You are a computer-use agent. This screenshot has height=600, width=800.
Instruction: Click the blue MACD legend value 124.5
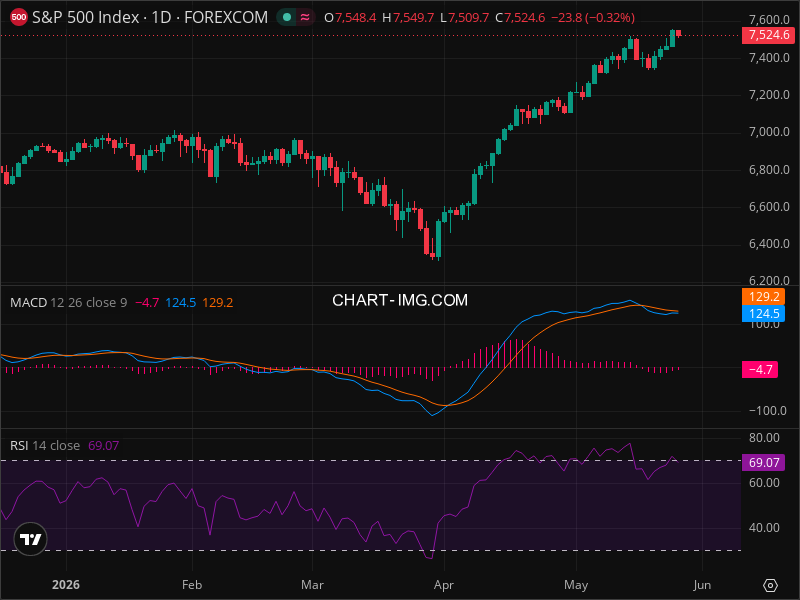click(181, 303)
